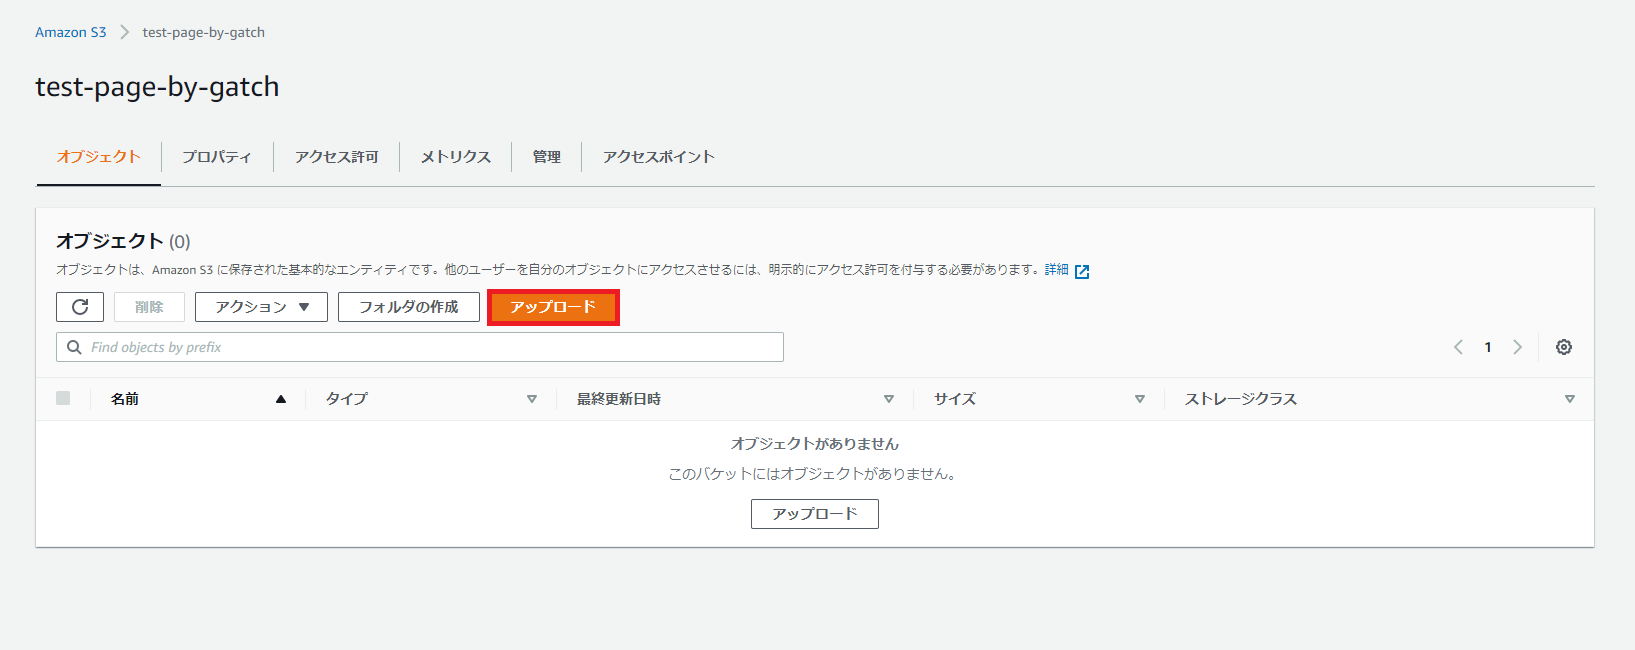This screenshot has width=1635, height=650.
Task: Open the 詳細 link
Action: (x=1057, y=270)
